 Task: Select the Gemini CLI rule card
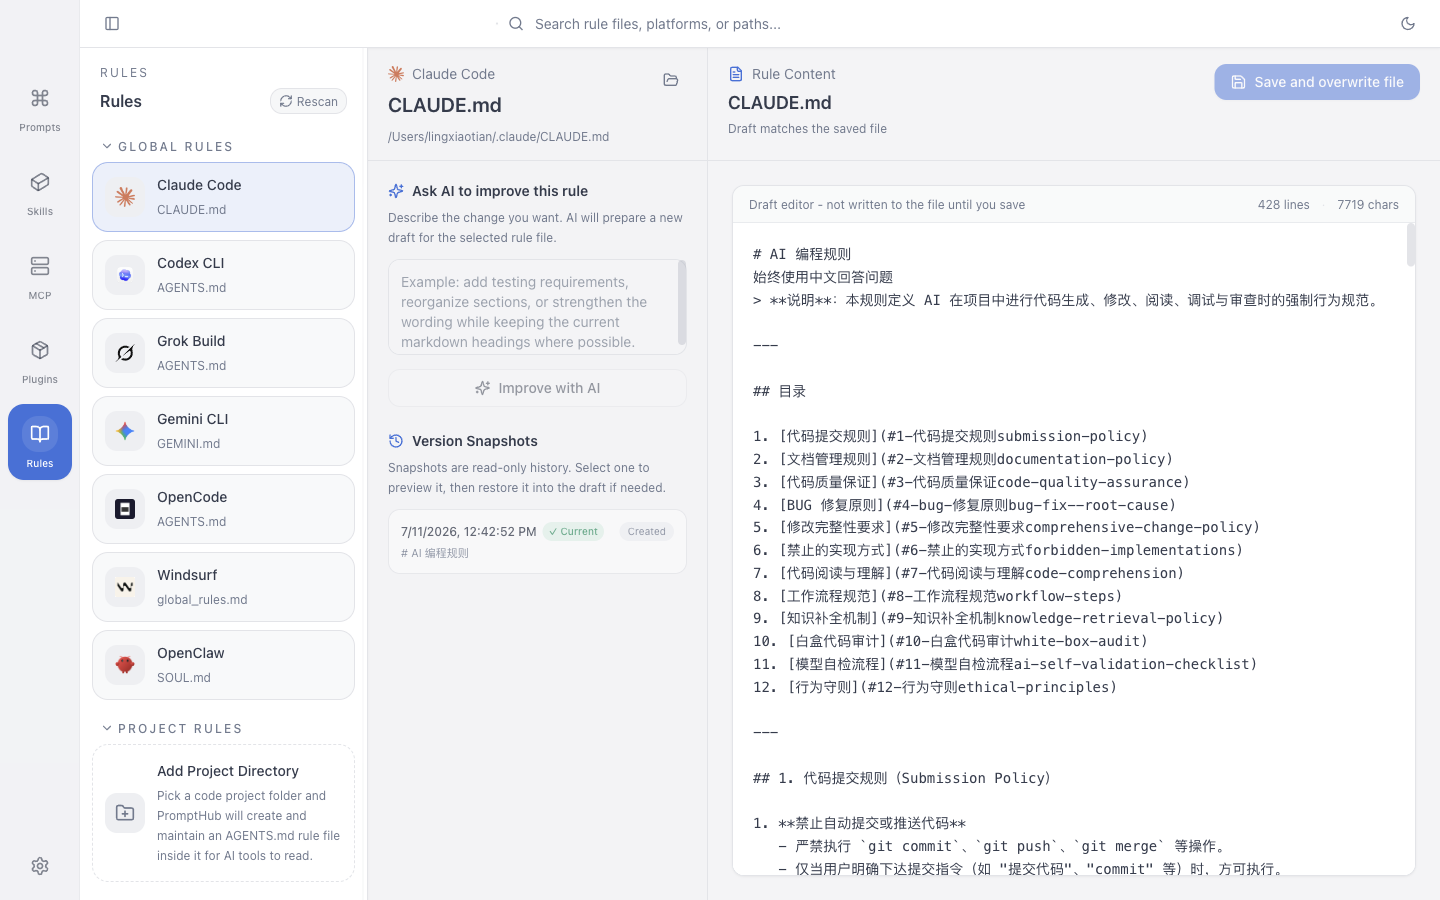pos(223,431)
